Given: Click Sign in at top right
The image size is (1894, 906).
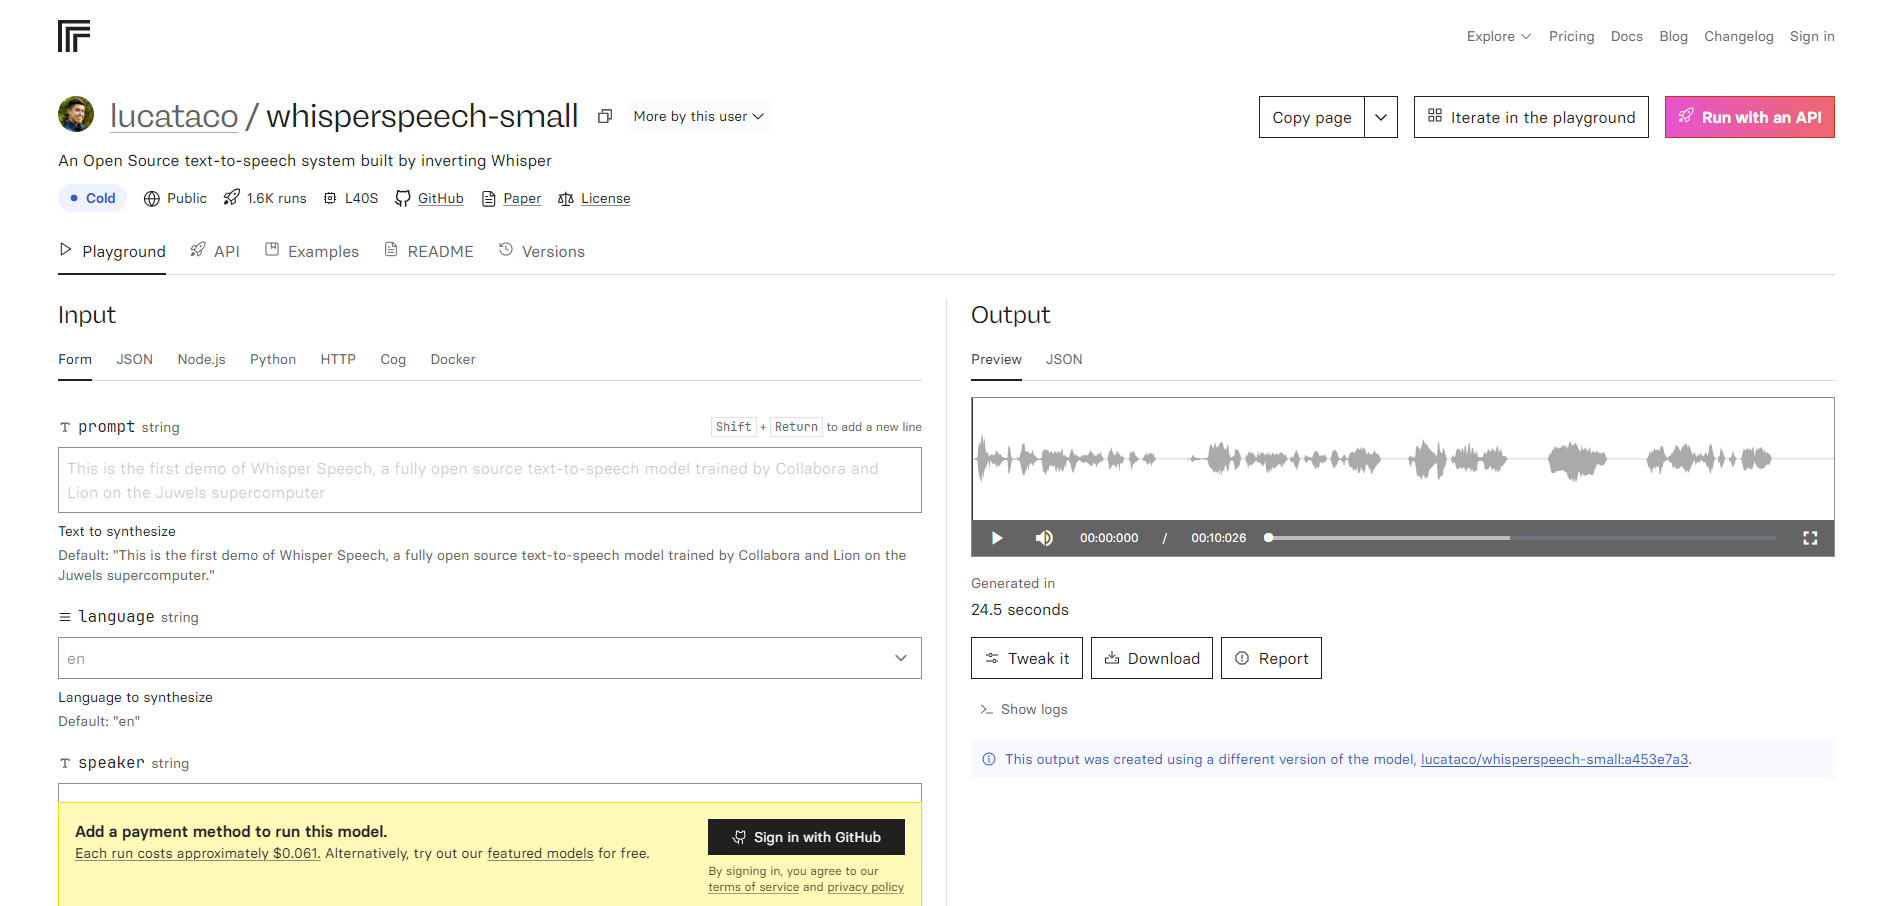Looking at the screenshot, I should pos(1812,36).
